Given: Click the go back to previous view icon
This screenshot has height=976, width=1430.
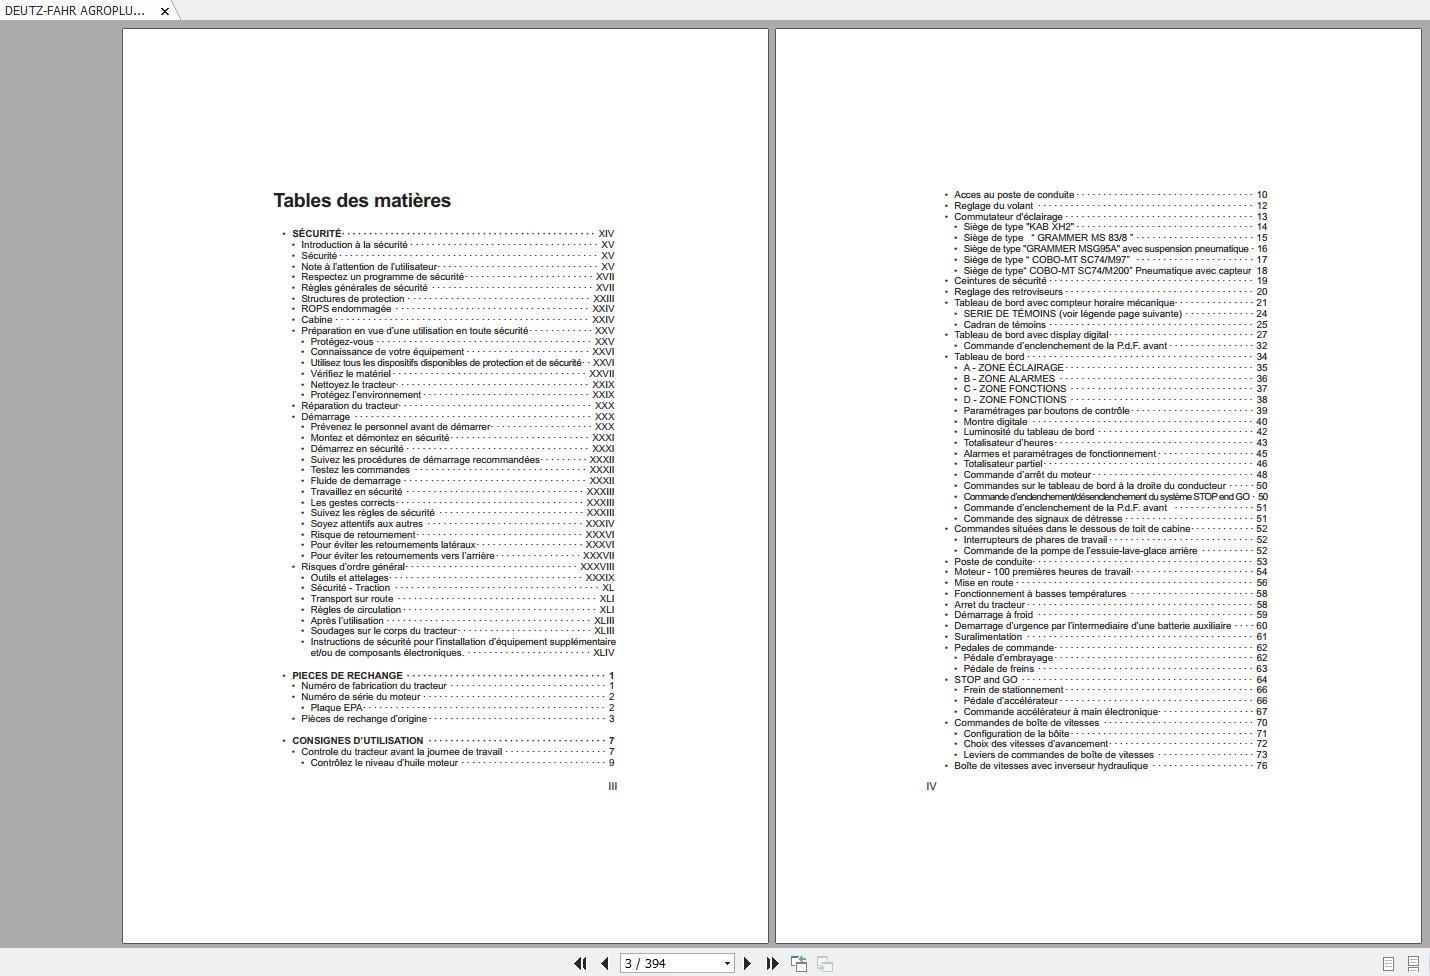Looking at the screenshot, I should tap(799, 963).
